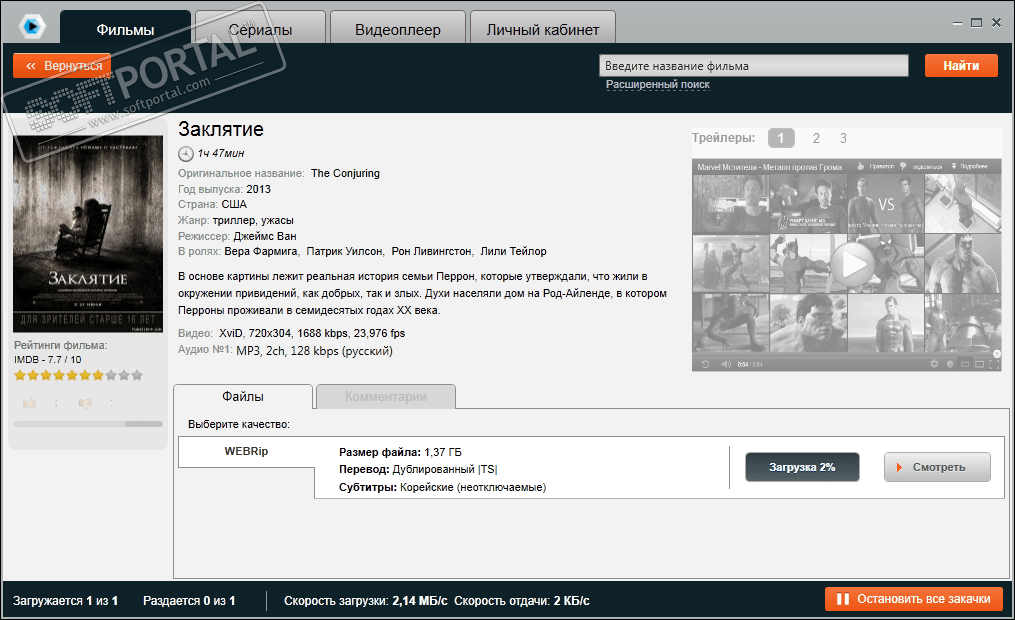Open trailer settings gear icon
Image resolution: width=1015 pixels, height=620 pixels.
point(934,364)
